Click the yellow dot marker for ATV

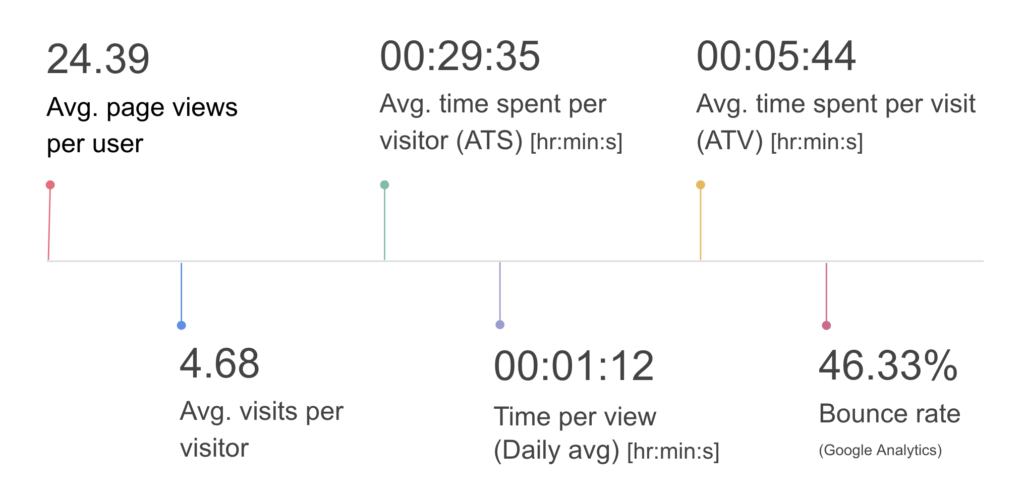coord(701,185)
